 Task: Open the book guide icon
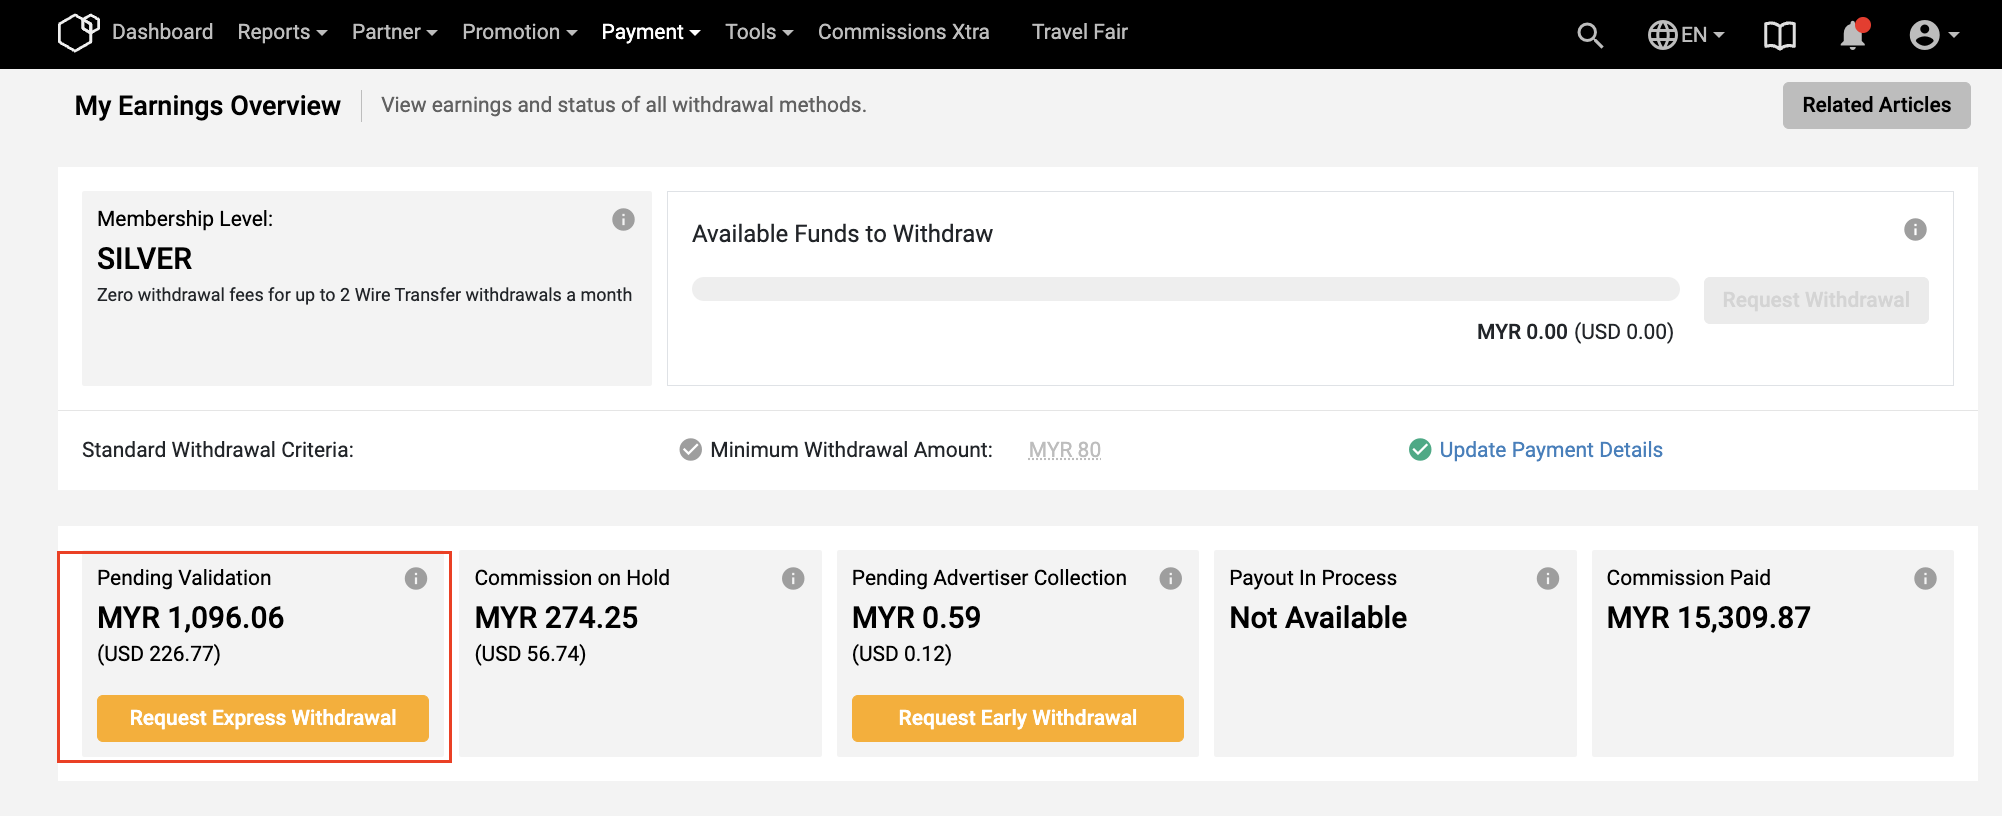click(1780, 35)
